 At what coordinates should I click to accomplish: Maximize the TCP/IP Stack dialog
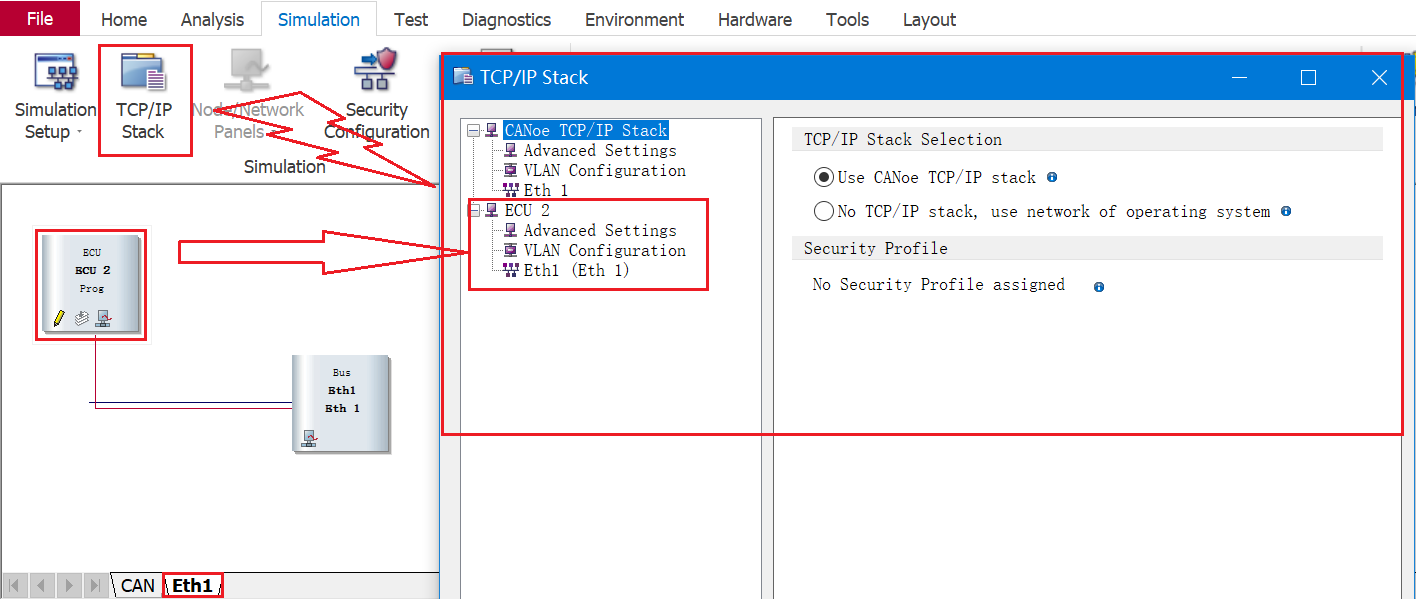[1308, 77]
